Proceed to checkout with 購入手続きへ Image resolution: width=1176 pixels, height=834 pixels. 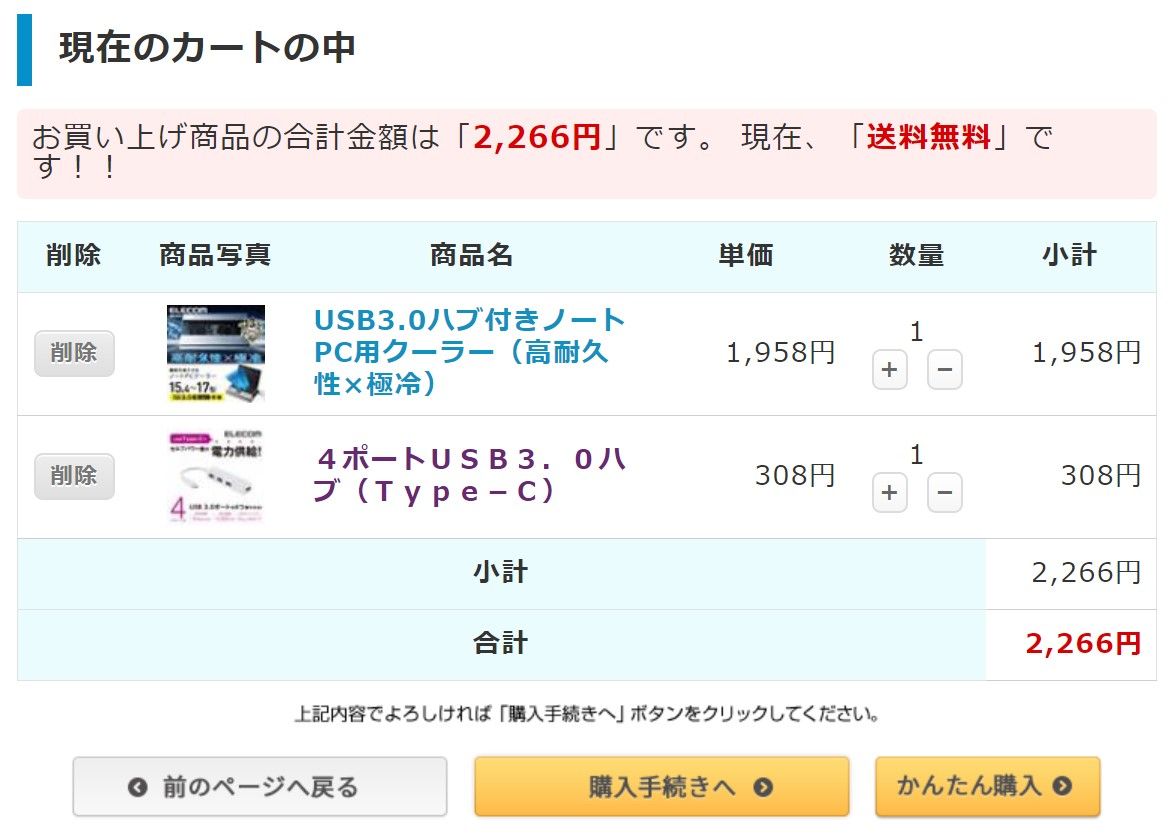pos(661,787)
